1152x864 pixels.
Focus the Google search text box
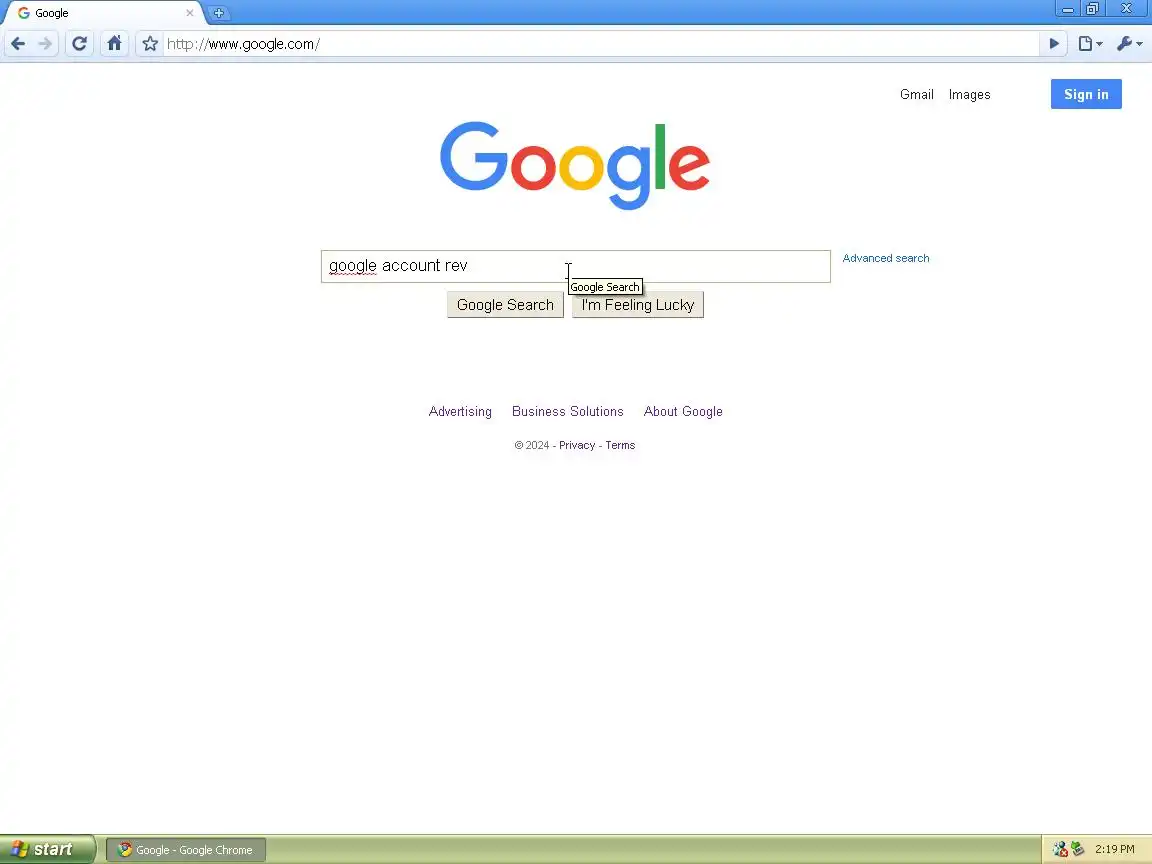[x=575, y=266]
